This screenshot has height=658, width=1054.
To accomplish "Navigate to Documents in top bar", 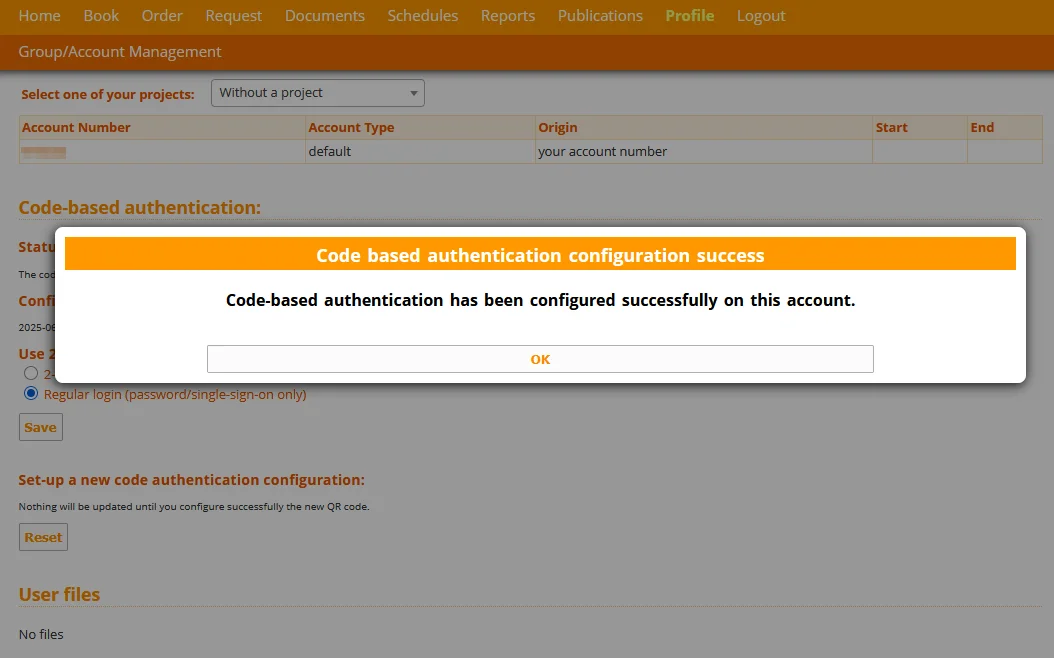I will point(324,16).
